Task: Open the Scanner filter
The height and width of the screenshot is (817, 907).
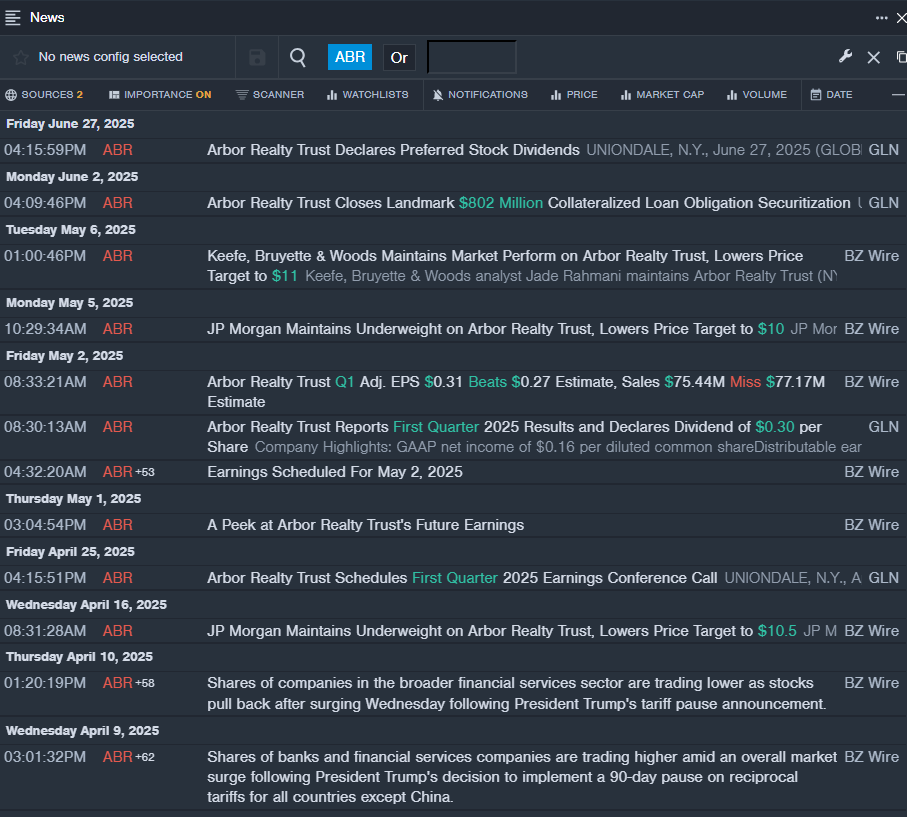Action: (x=270, y=95)
